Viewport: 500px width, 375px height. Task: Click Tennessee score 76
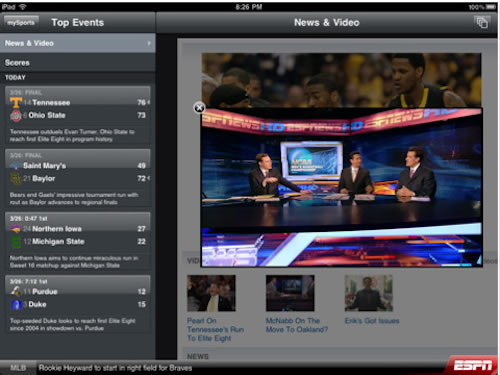point(141,102)
